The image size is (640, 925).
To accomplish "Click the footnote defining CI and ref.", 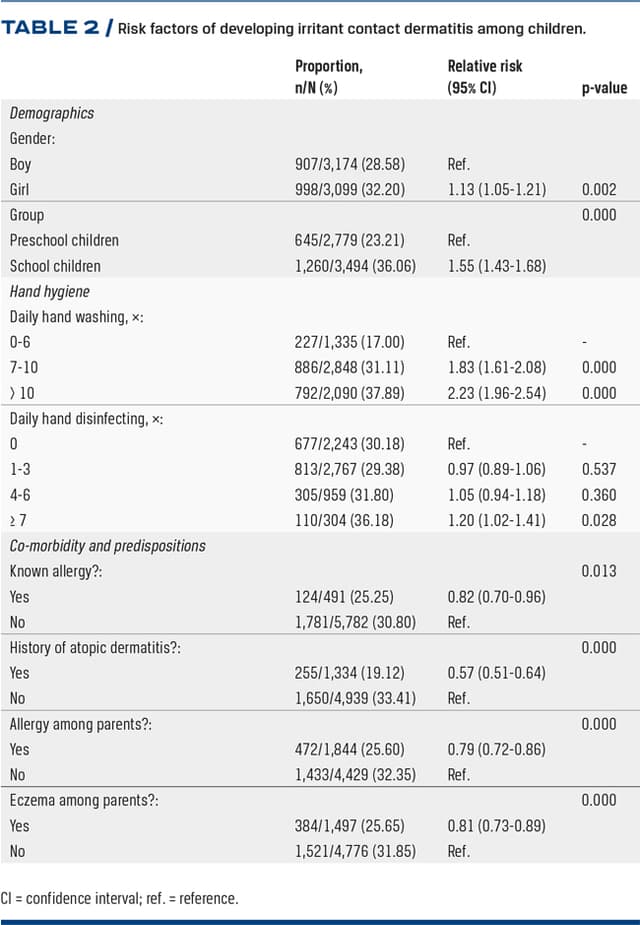I will [x=120, y=898].
